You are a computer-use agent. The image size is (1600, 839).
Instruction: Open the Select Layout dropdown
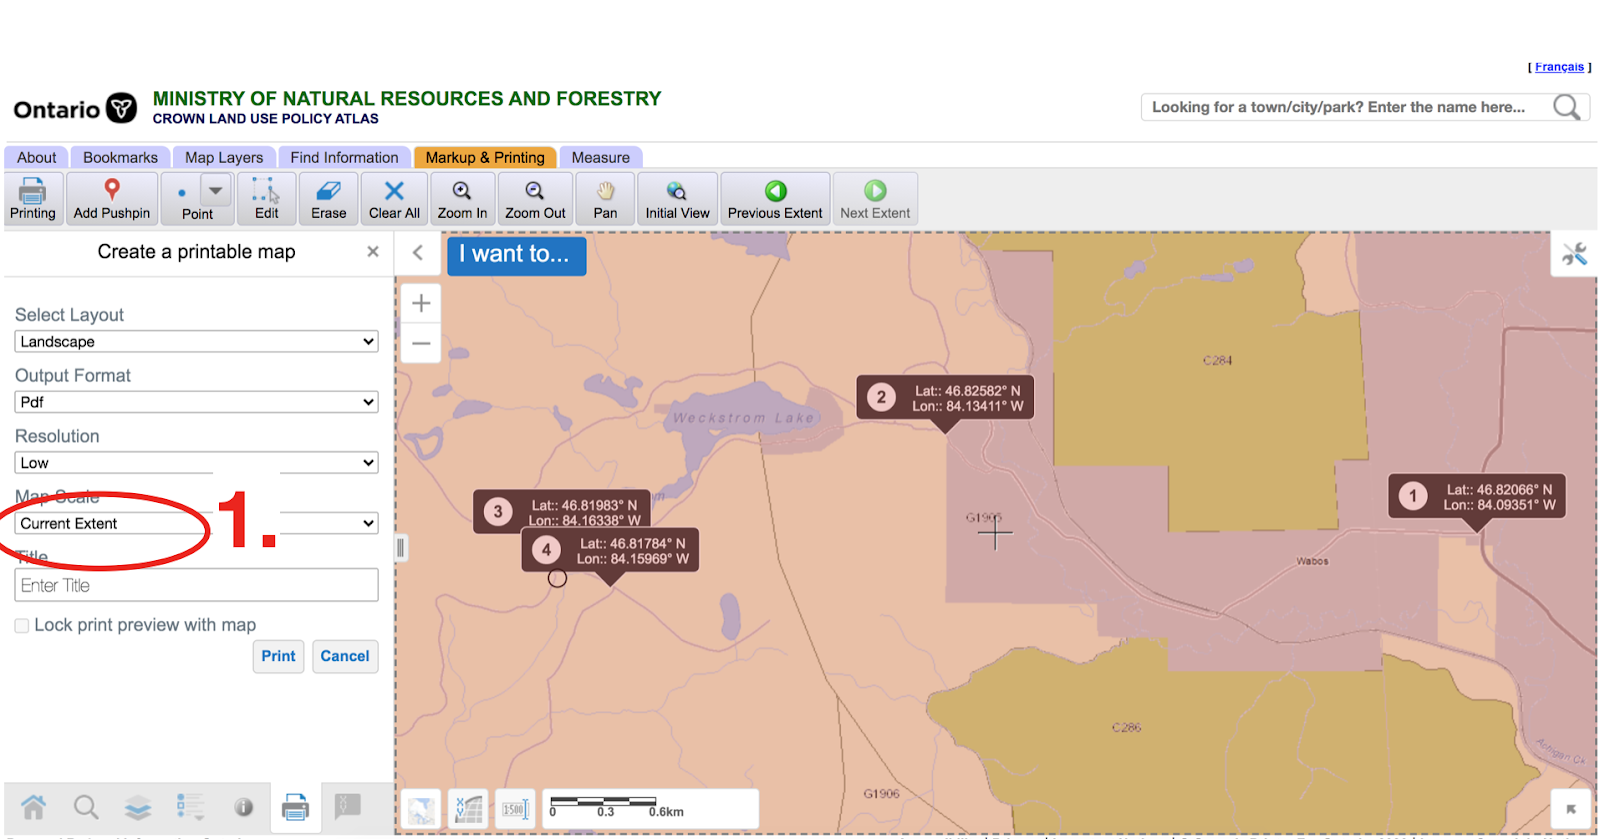click(x=196, y=342)
